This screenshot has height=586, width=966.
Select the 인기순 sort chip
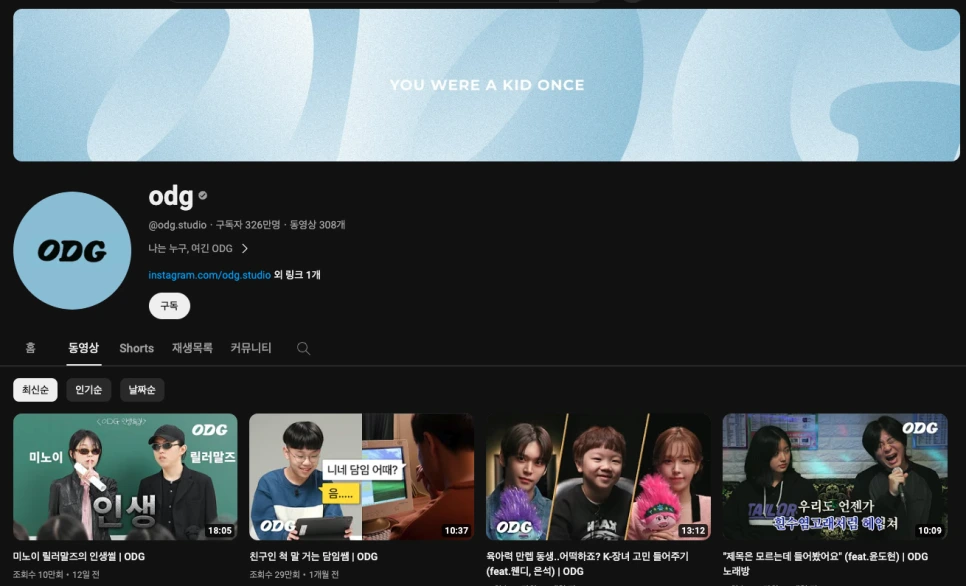[89, 390]
